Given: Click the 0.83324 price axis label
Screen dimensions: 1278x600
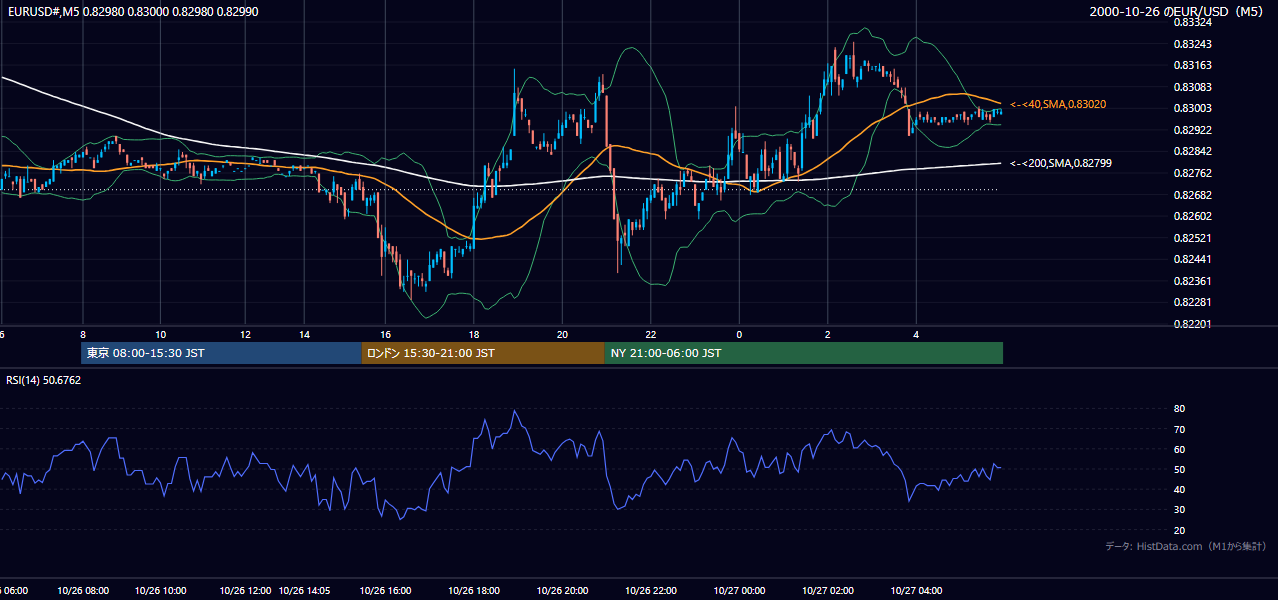Looking at the screenshot, I should pos(1192,22).
